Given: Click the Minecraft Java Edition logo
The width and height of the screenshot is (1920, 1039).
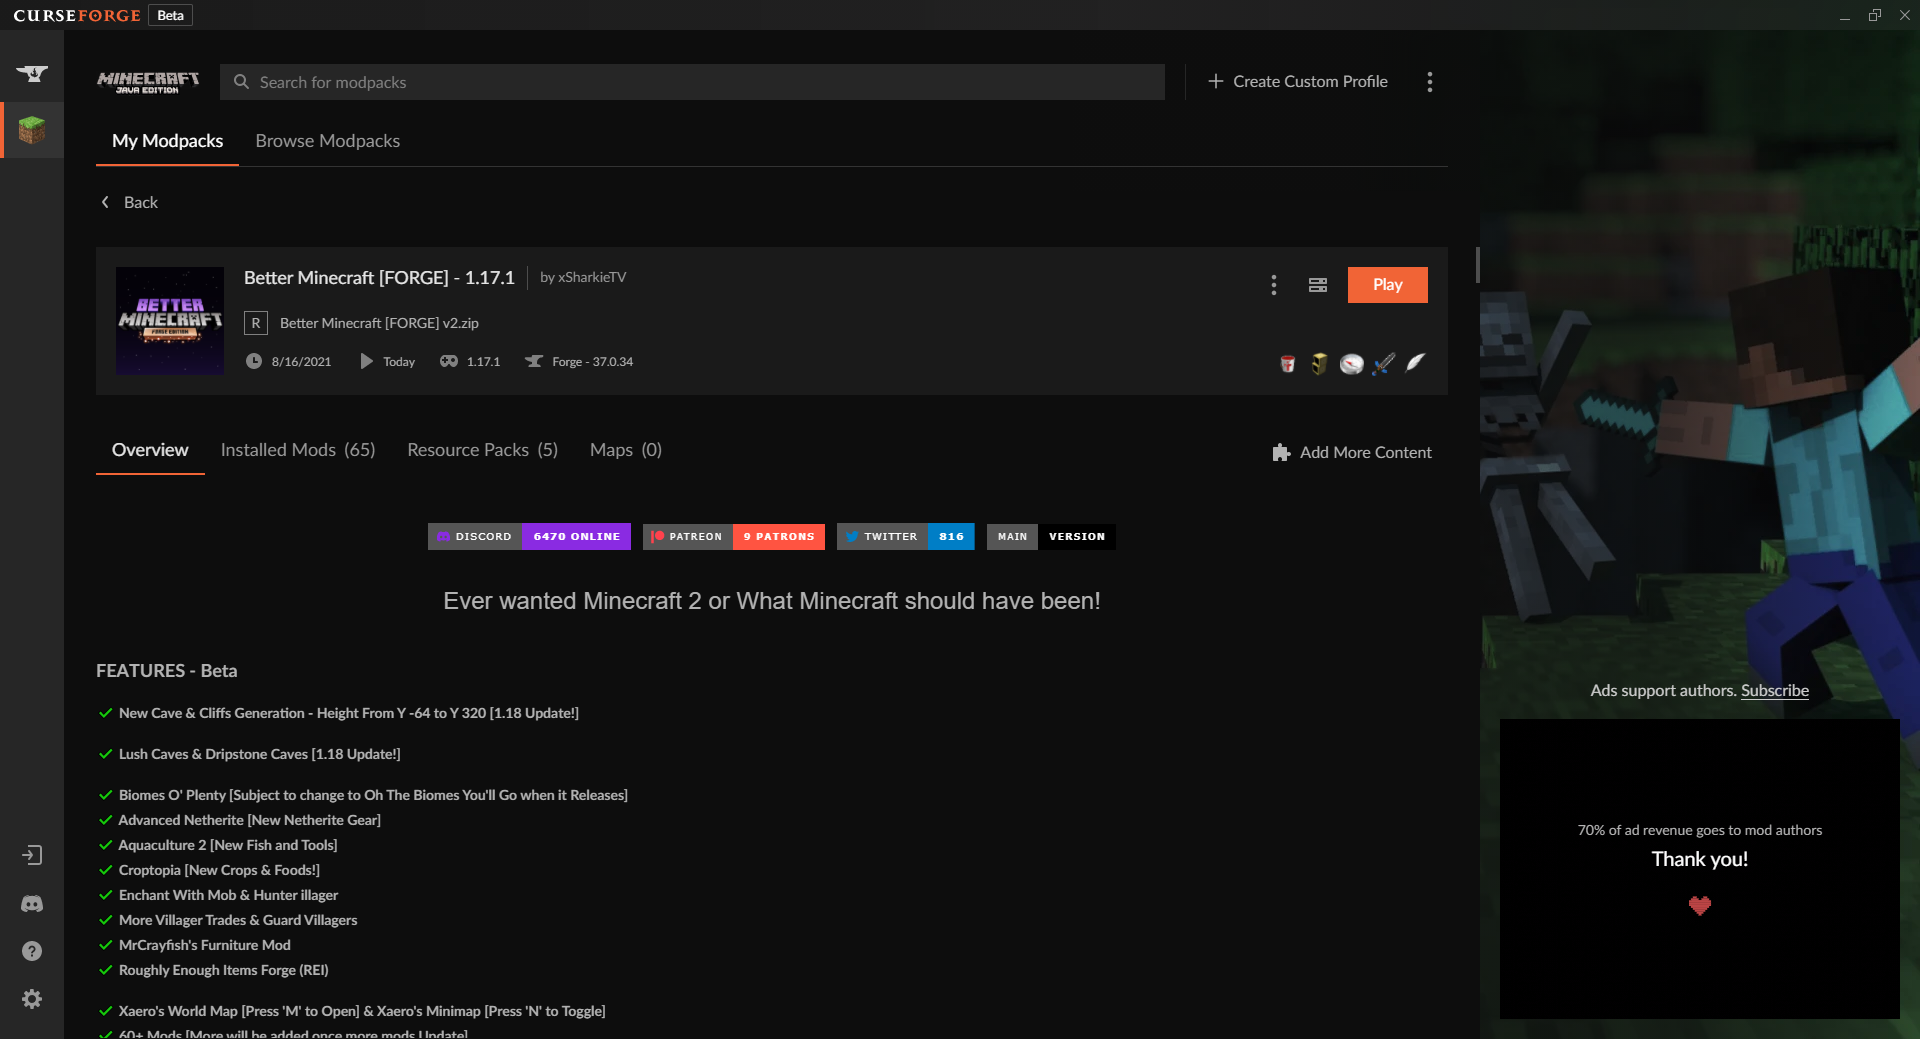Looking at the screenshot, I should coord(148,82).
